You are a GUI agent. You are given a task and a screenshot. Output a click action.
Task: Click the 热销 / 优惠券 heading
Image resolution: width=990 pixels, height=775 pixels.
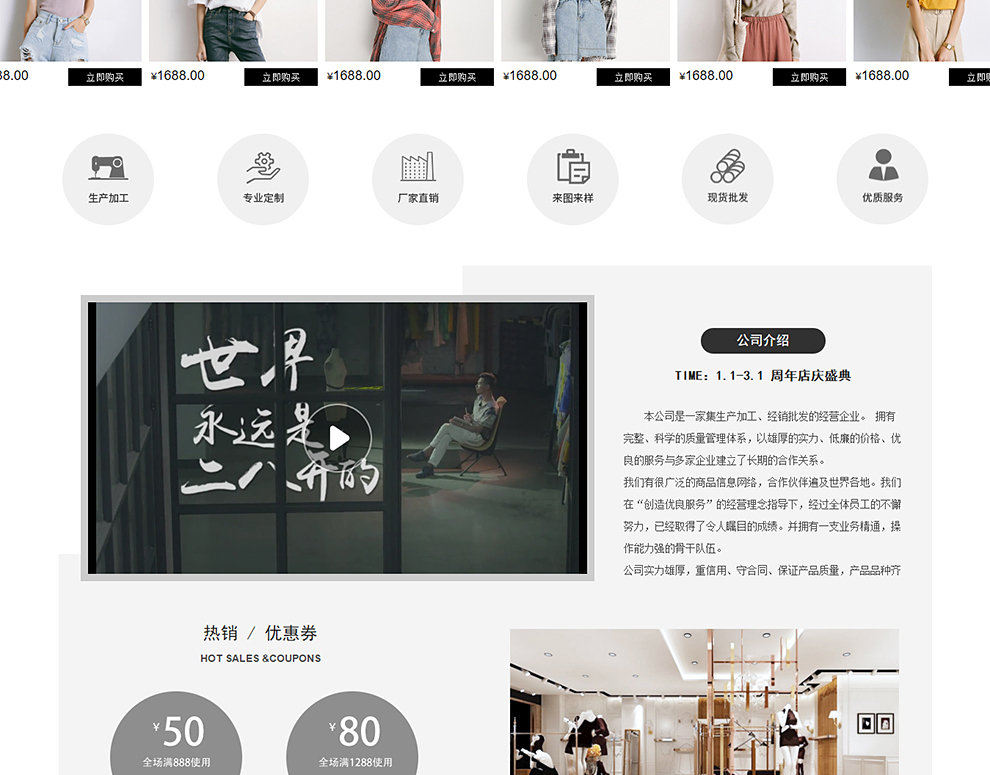coord(260,633)
